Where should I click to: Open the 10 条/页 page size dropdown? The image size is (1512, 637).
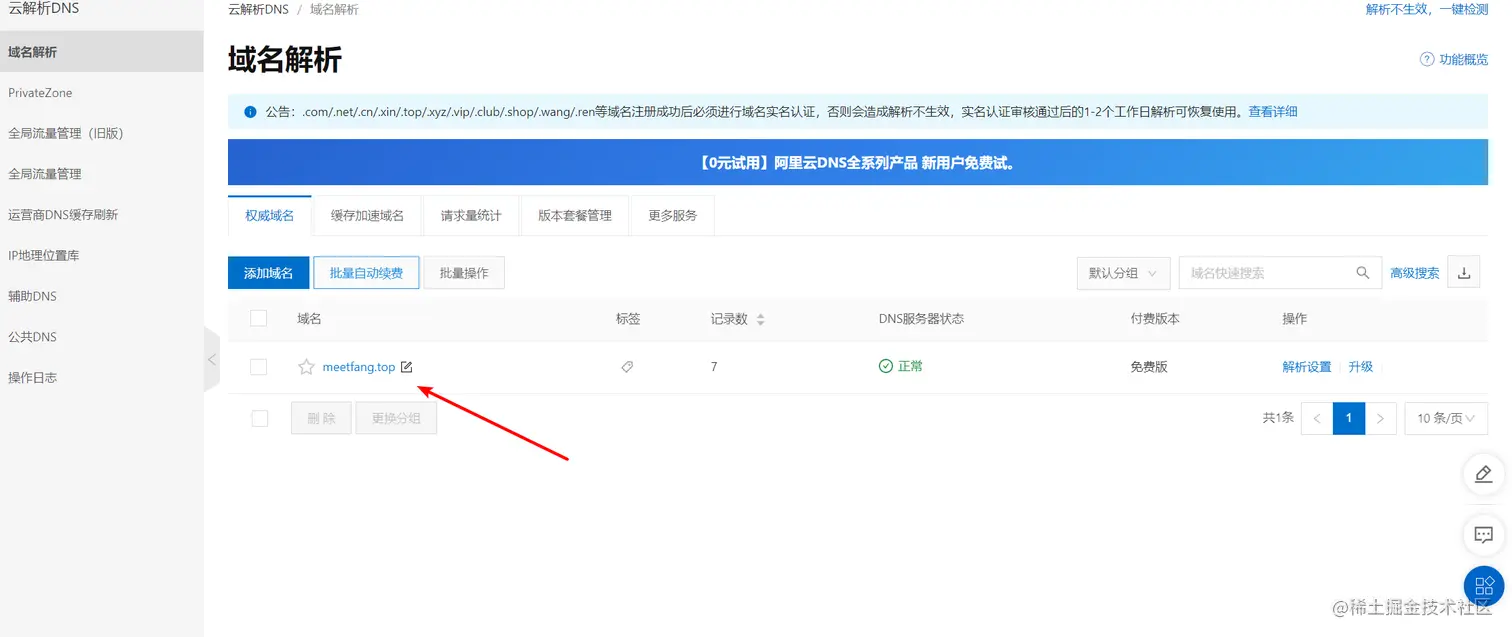pos(1446,418)
